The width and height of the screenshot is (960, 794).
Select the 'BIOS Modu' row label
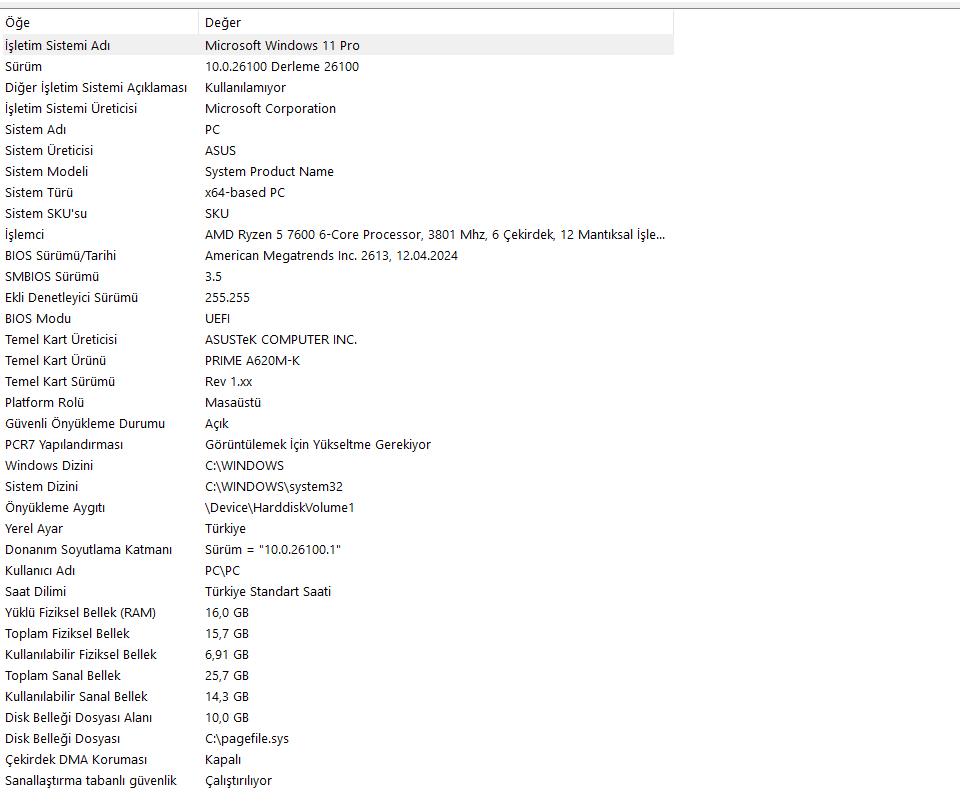(38, 318)
